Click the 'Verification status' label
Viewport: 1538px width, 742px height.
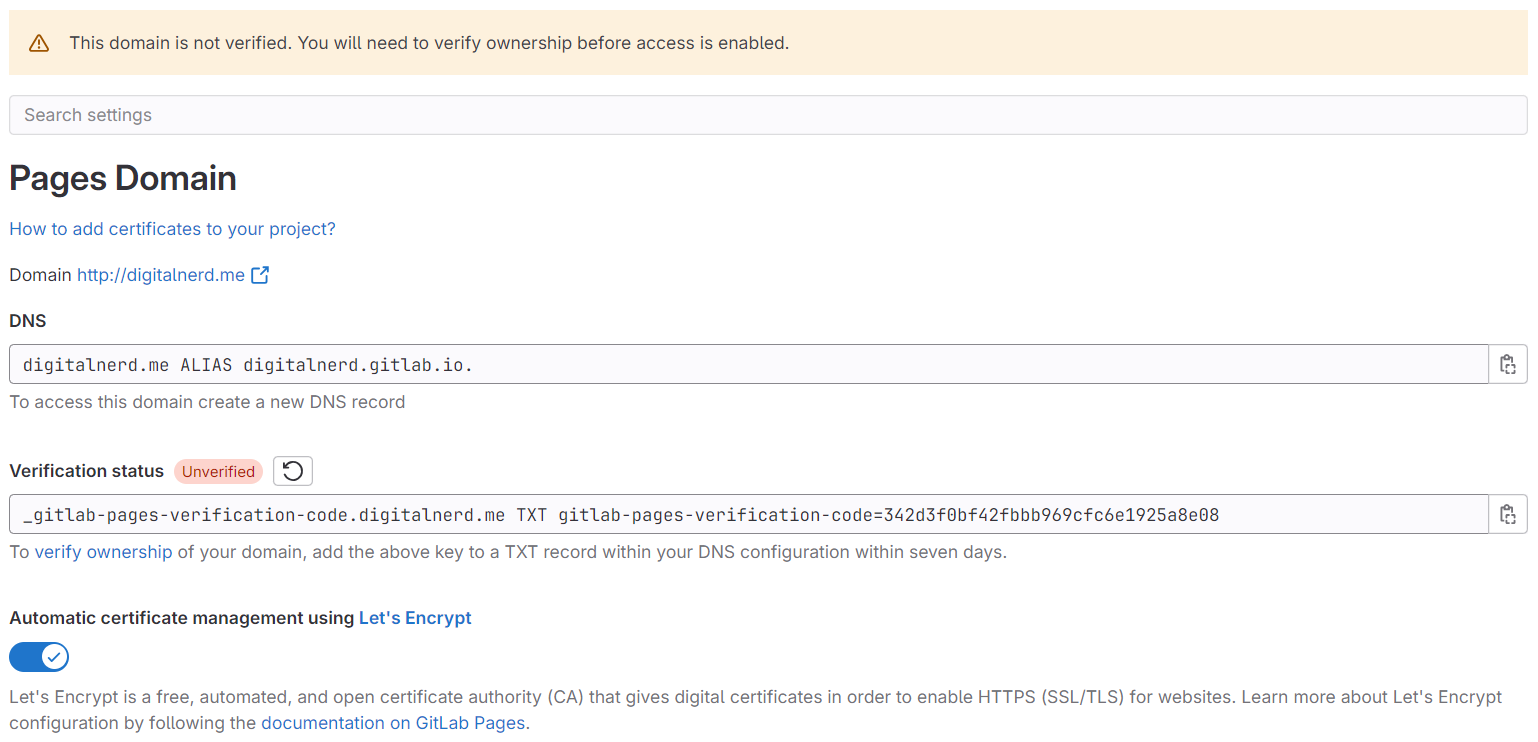86,471
